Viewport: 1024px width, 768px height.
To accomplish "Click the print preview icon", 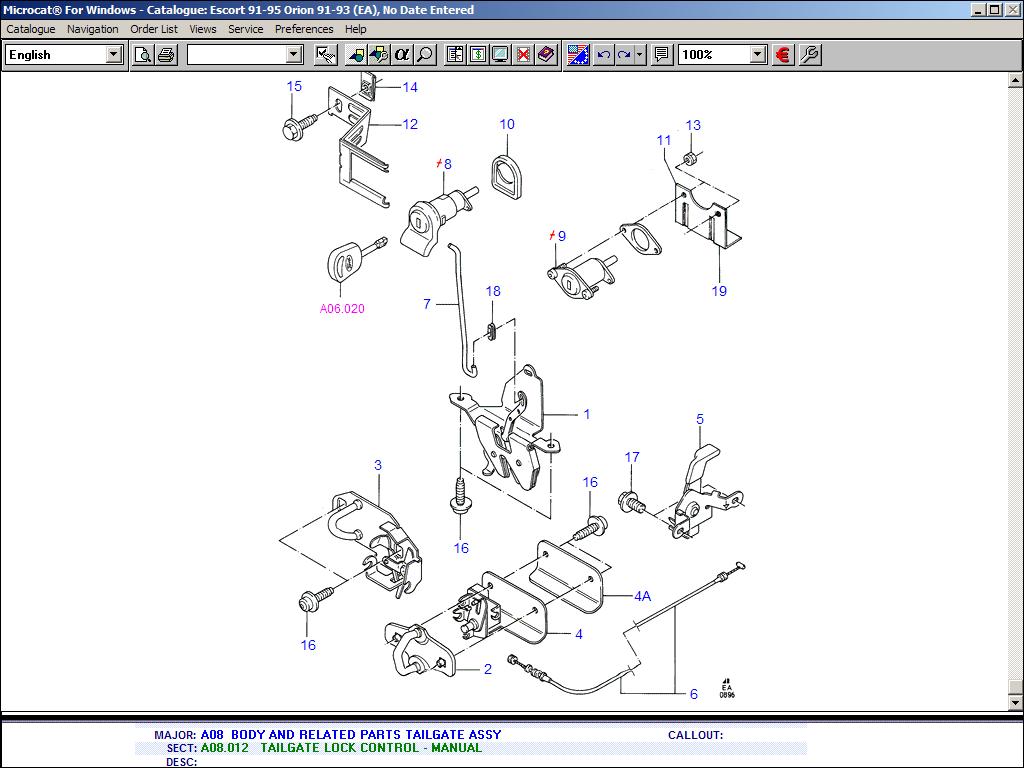I will pyautogui.click(x=143, y=54).
